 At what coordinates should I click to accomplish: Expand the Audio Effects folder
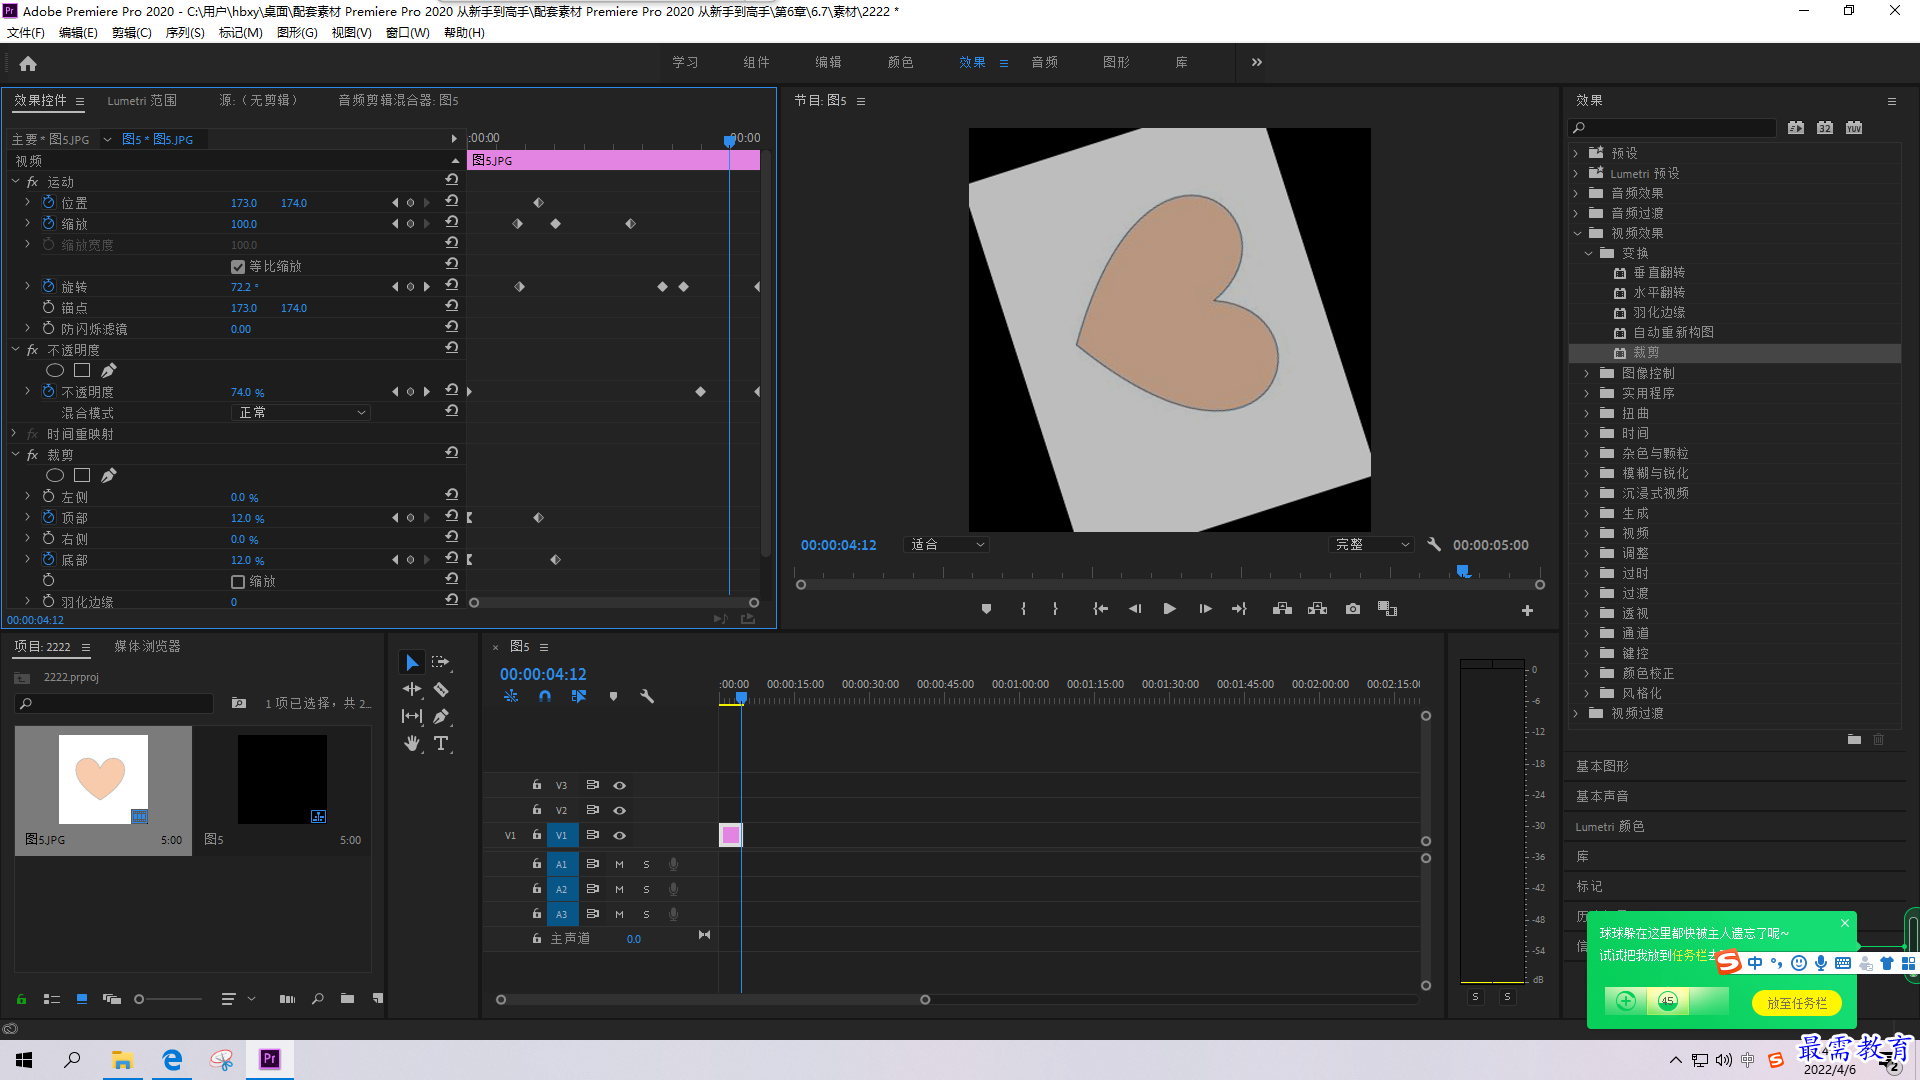coord(1576,193)
